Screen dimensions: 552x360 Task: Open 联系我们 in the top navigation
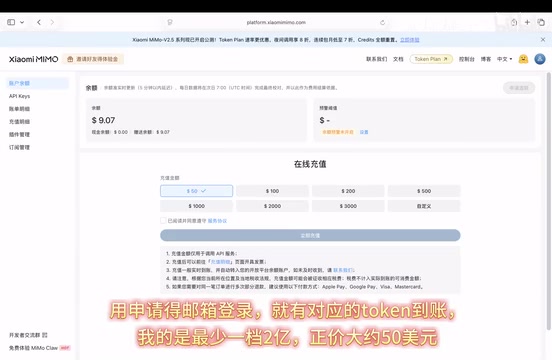tap(376, 59)
